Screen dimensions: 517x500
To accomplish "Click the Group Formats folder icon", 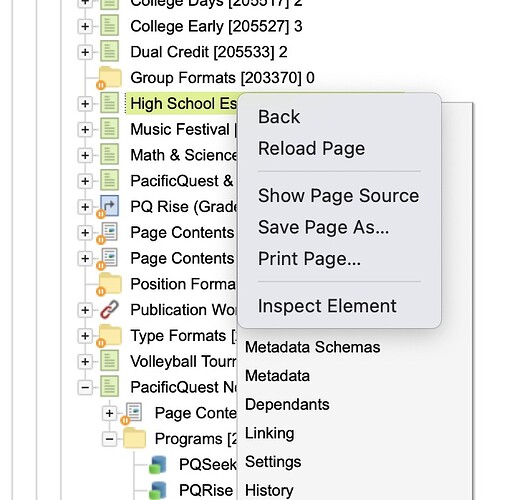I will (110, 77).
